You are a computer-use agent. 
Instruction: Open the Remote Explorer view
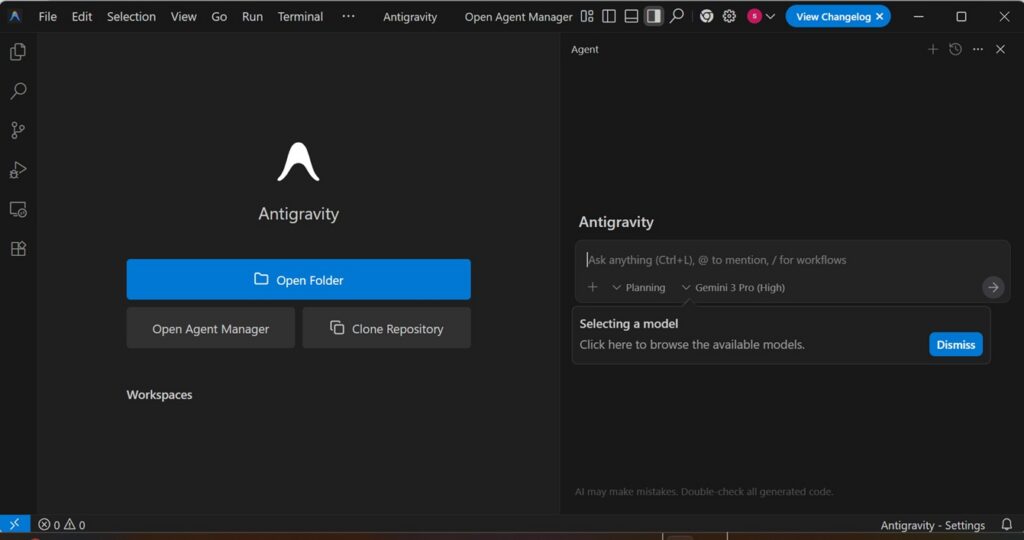coord(18,210)
